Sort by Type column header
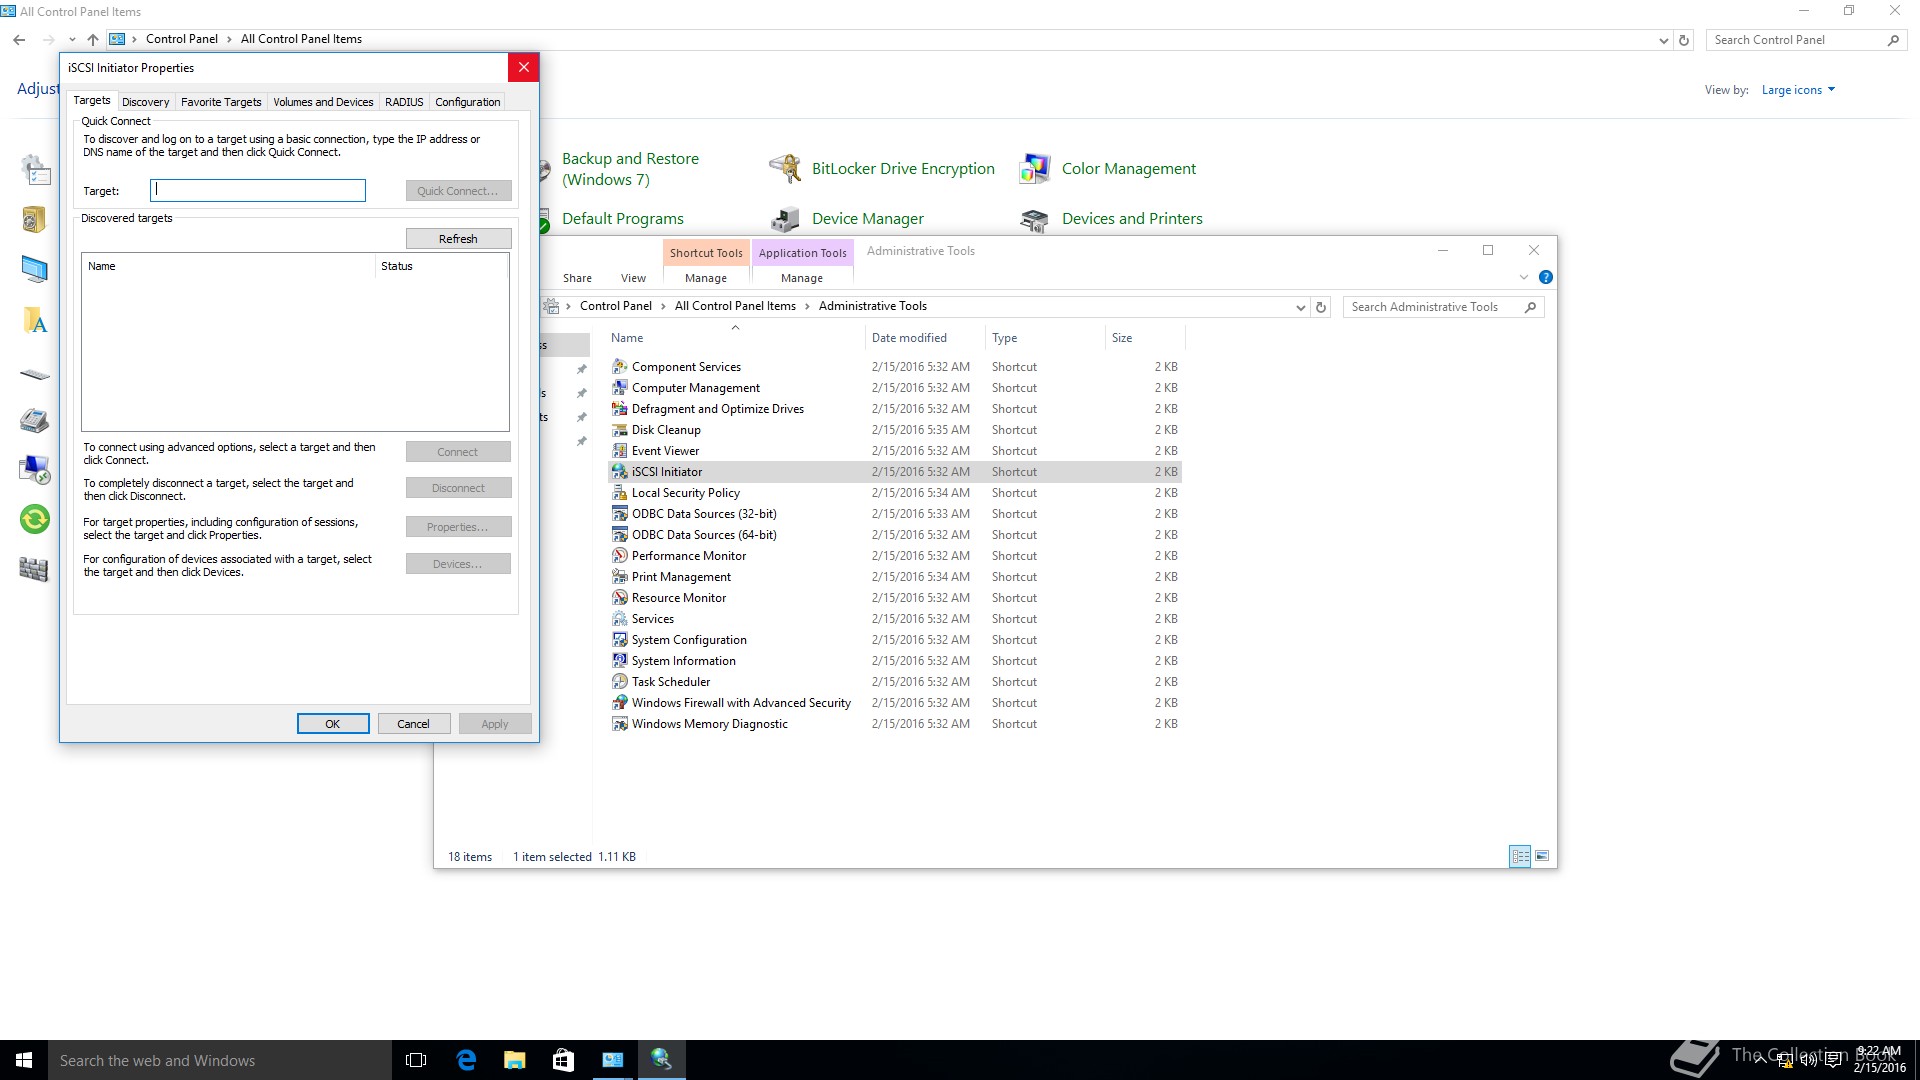 (x=1044, y=338)
